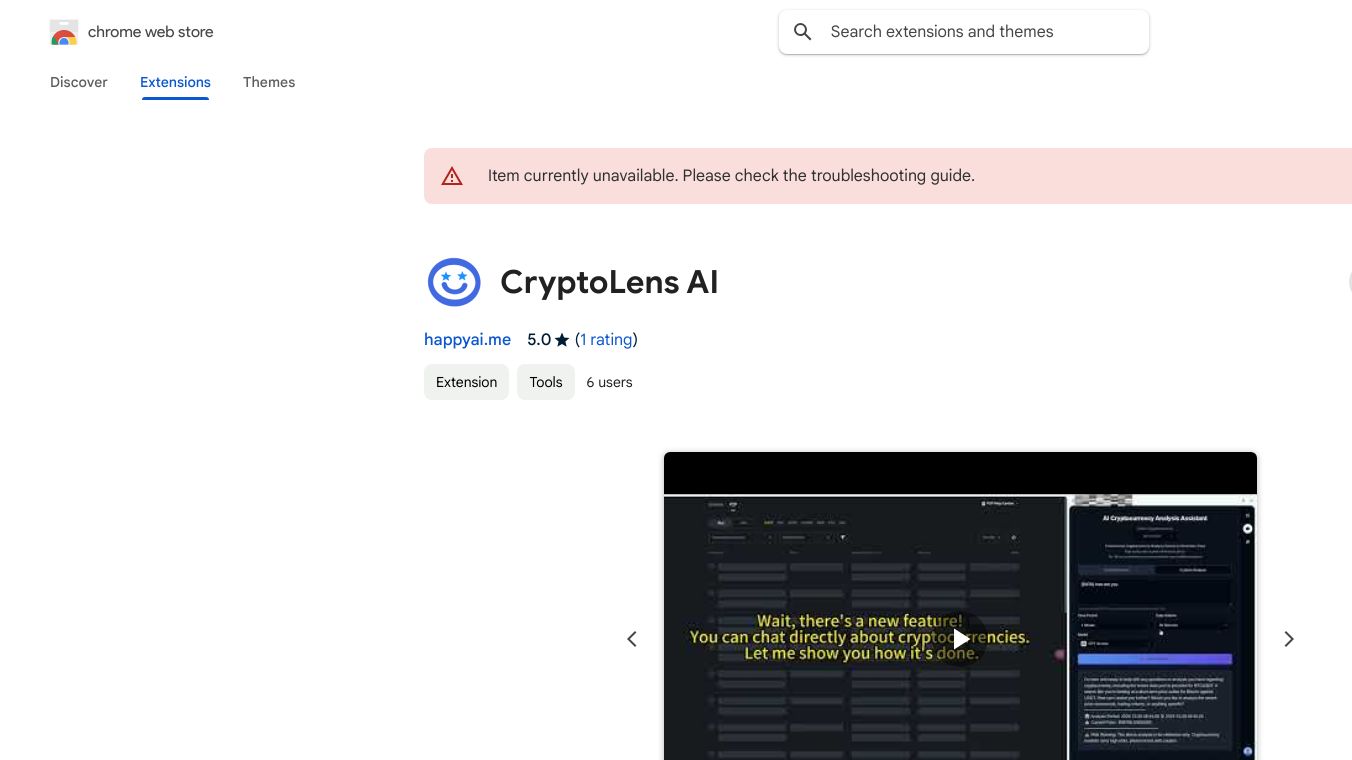This screenshot has width=1352, height=760.
Task: Open the troubleshooting guide text in banner
Action: [892, 175]
